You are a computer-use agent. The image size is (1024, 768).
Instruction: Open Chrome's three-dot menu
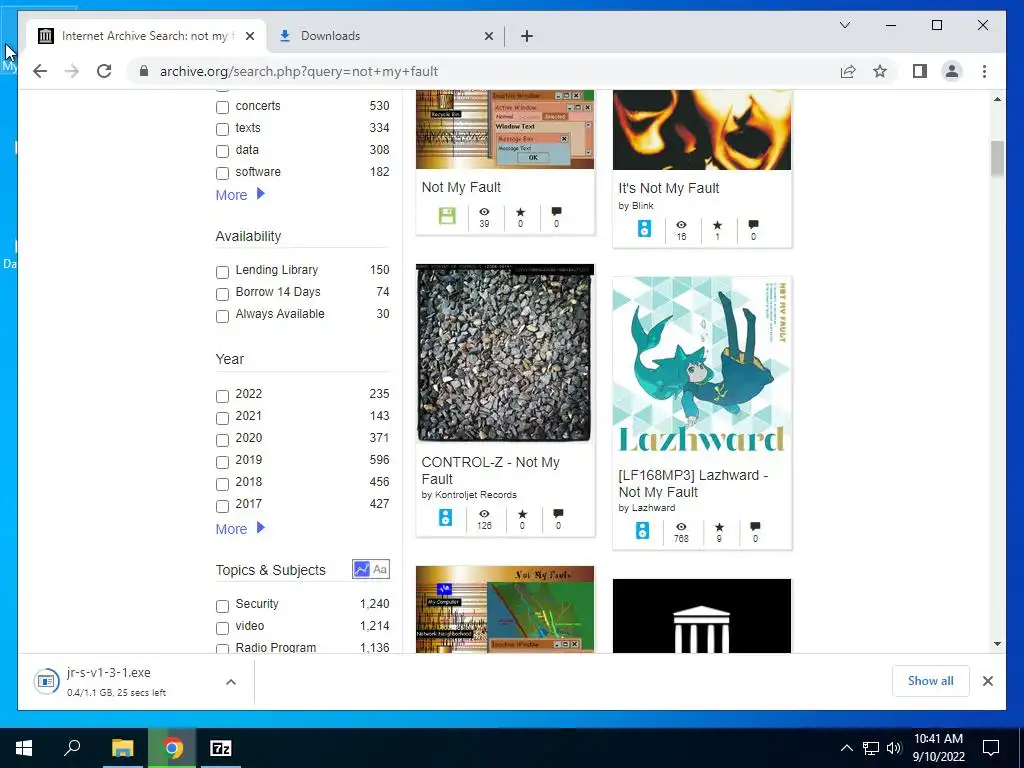click(x=984, y=71)
